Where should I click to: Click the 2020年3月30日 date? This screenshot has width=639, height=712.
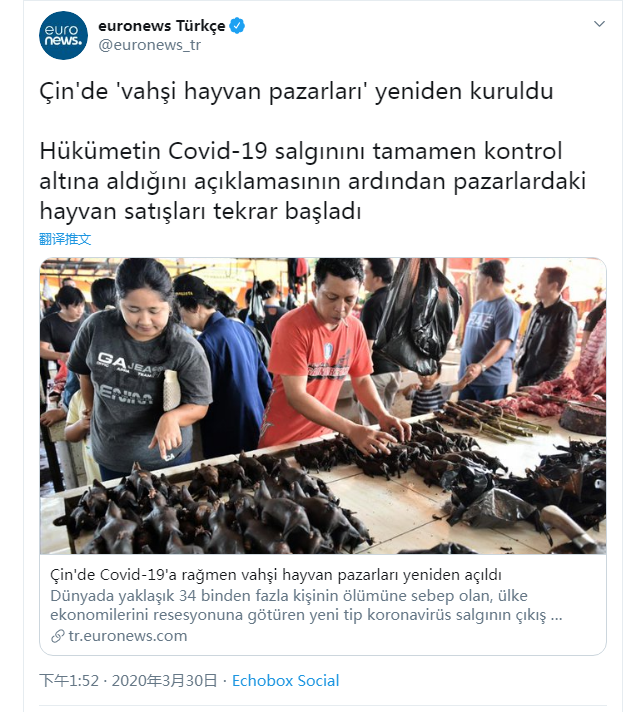click(164, 681)
